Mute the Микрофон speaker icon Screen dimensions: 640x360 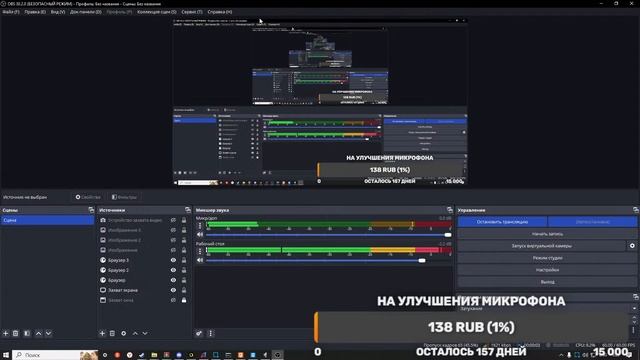(200, 235)
